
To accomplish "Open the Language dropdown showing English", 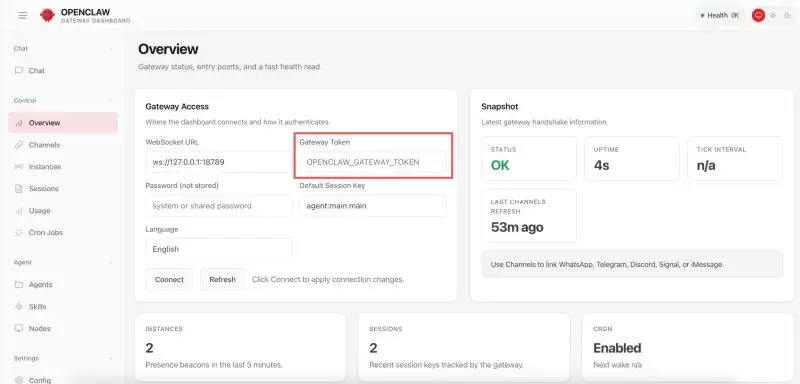I will click(x=219, y=249).
